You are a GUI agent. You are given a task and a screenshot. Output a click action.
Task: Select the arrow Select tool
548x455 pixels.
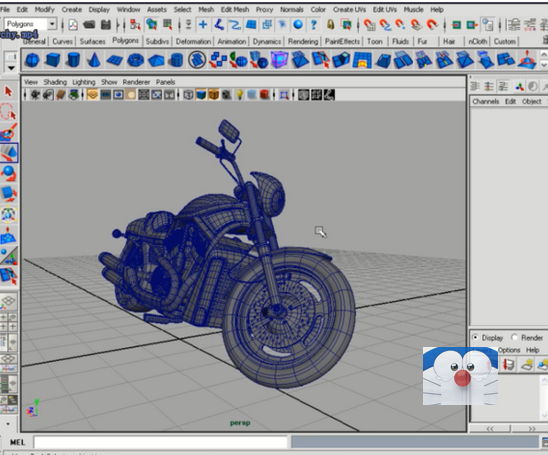coord(8,92)
